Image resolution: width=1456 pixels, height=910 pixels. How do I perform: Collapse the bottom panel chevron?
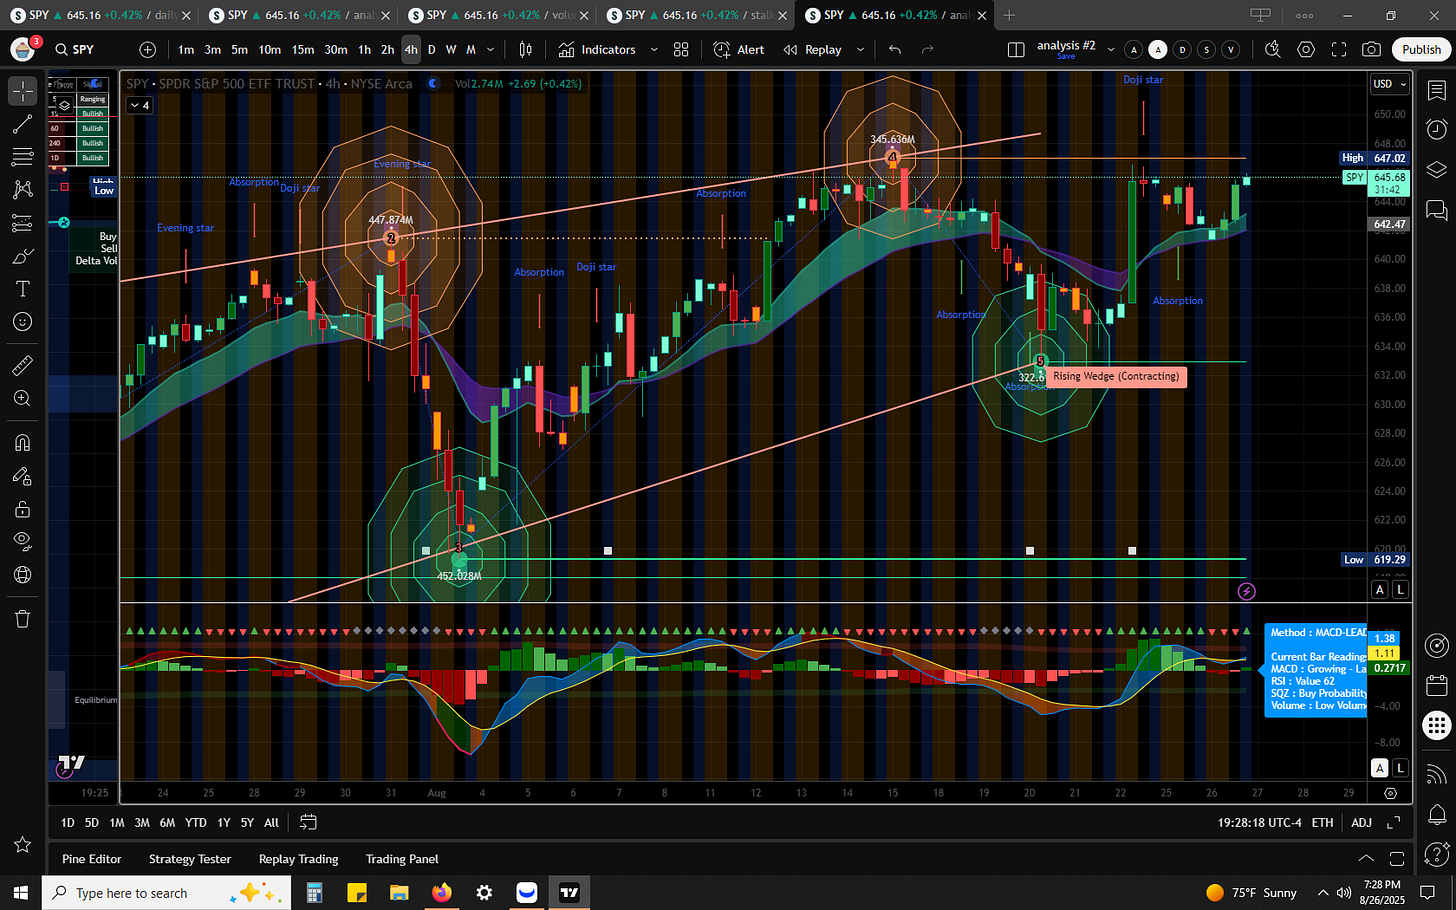click(1366, 859)
